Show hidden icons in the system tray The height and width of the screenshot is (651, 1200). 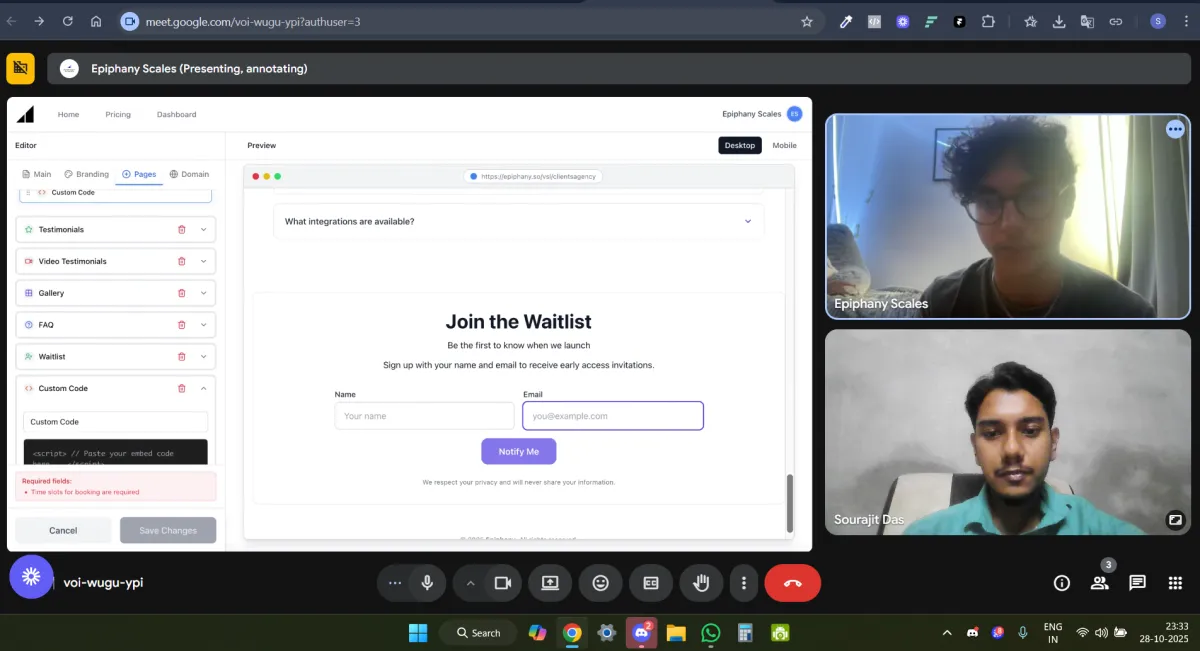pos(947,632)
